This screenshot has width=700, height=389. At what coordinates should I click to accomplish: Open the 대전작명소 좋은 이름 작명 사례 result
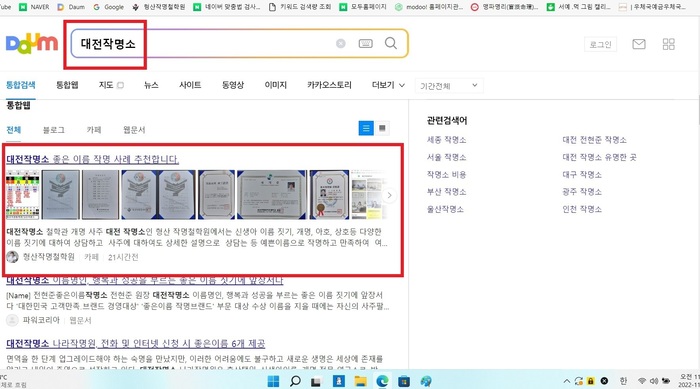click(x=92, y=159)
